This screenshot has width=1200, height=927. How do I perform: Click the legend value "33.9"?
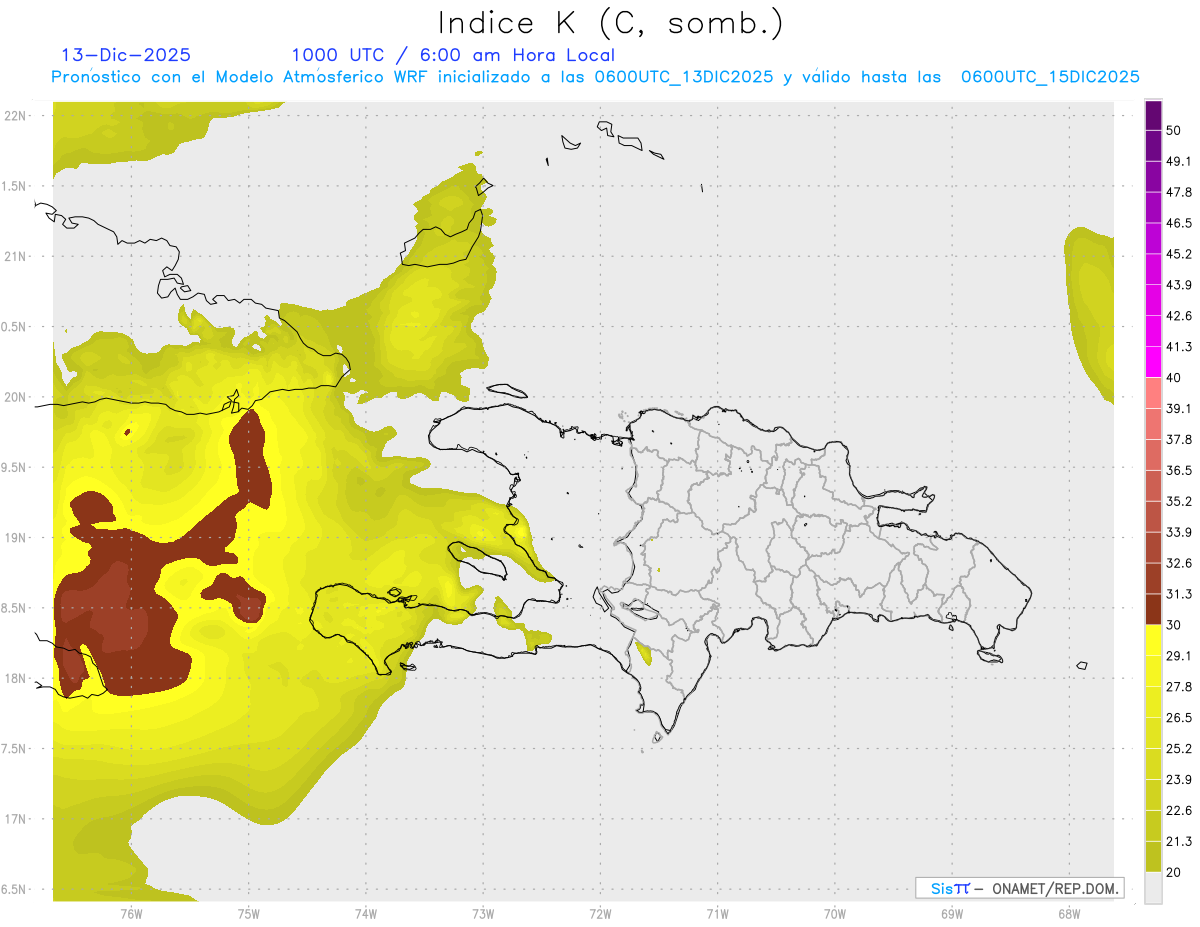(x=1179, y=532)
